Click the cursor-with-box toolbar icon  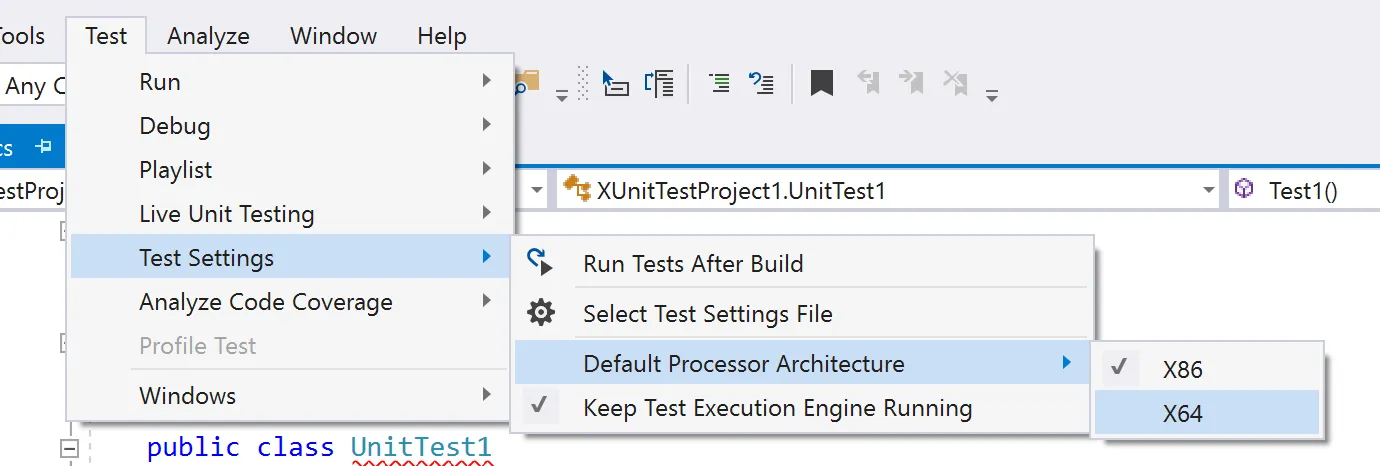615,83
